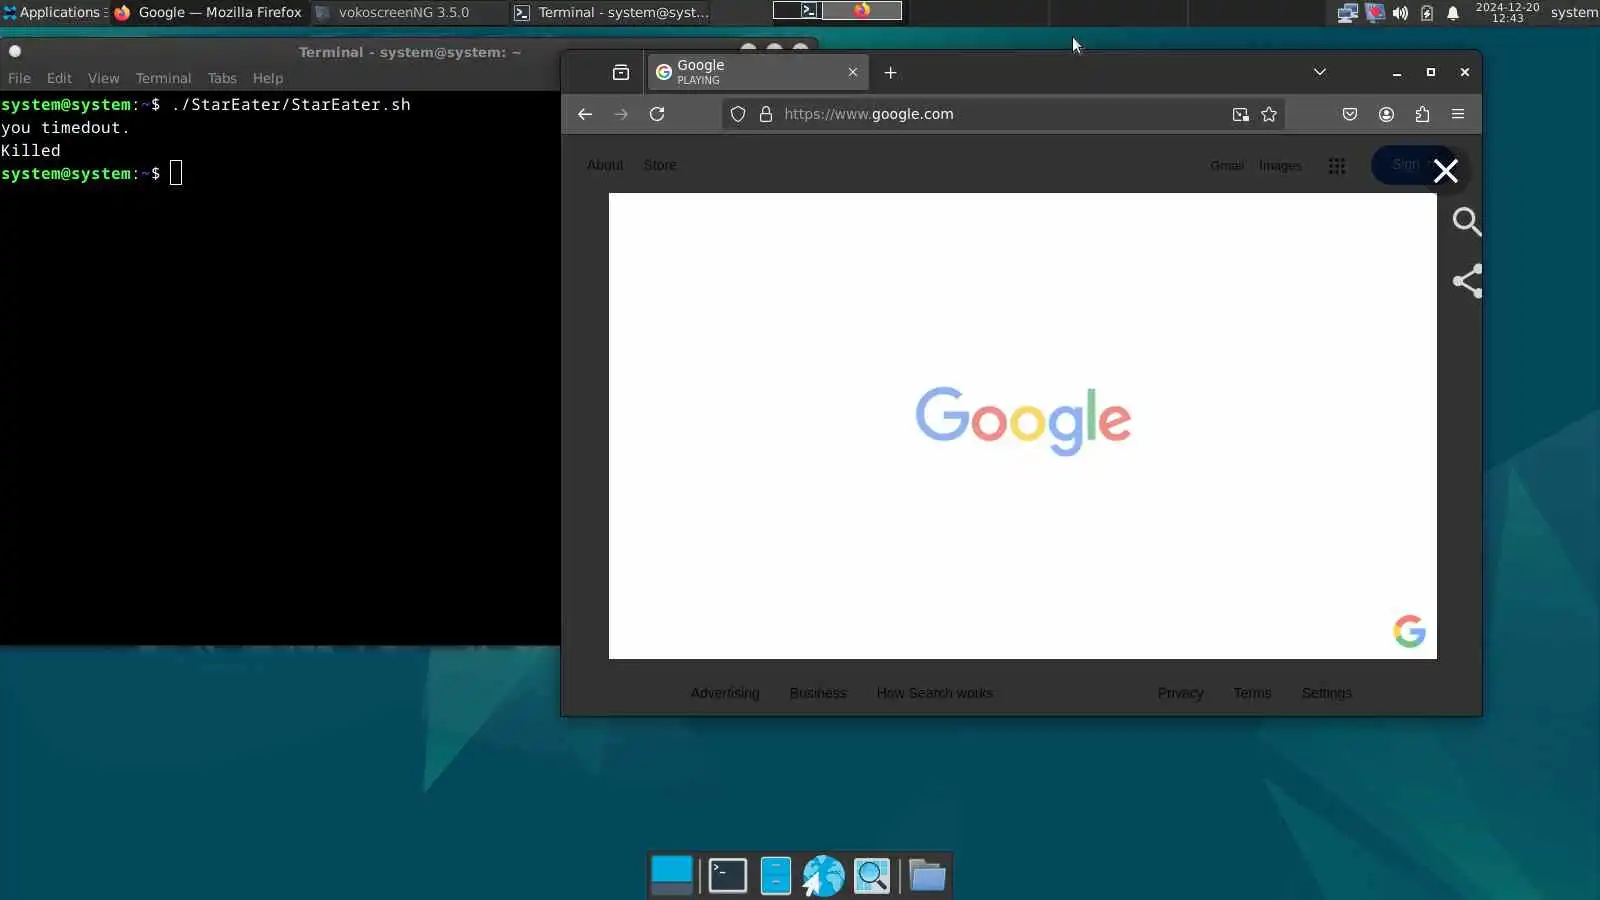Click the small Google G icon in image corner
The width and height of the screenshot is (1600, 900).
pyautogui.click(x=1409, y=631)
